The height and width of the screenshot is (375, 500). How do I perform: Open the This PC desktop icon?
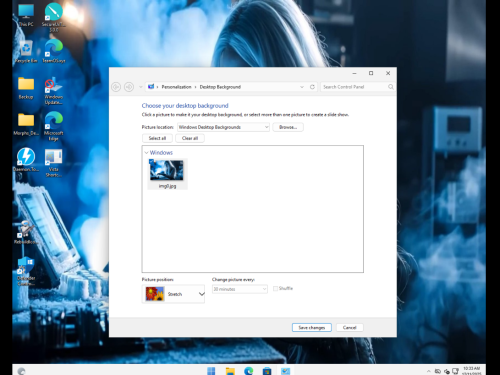click(x=26, y=15)
